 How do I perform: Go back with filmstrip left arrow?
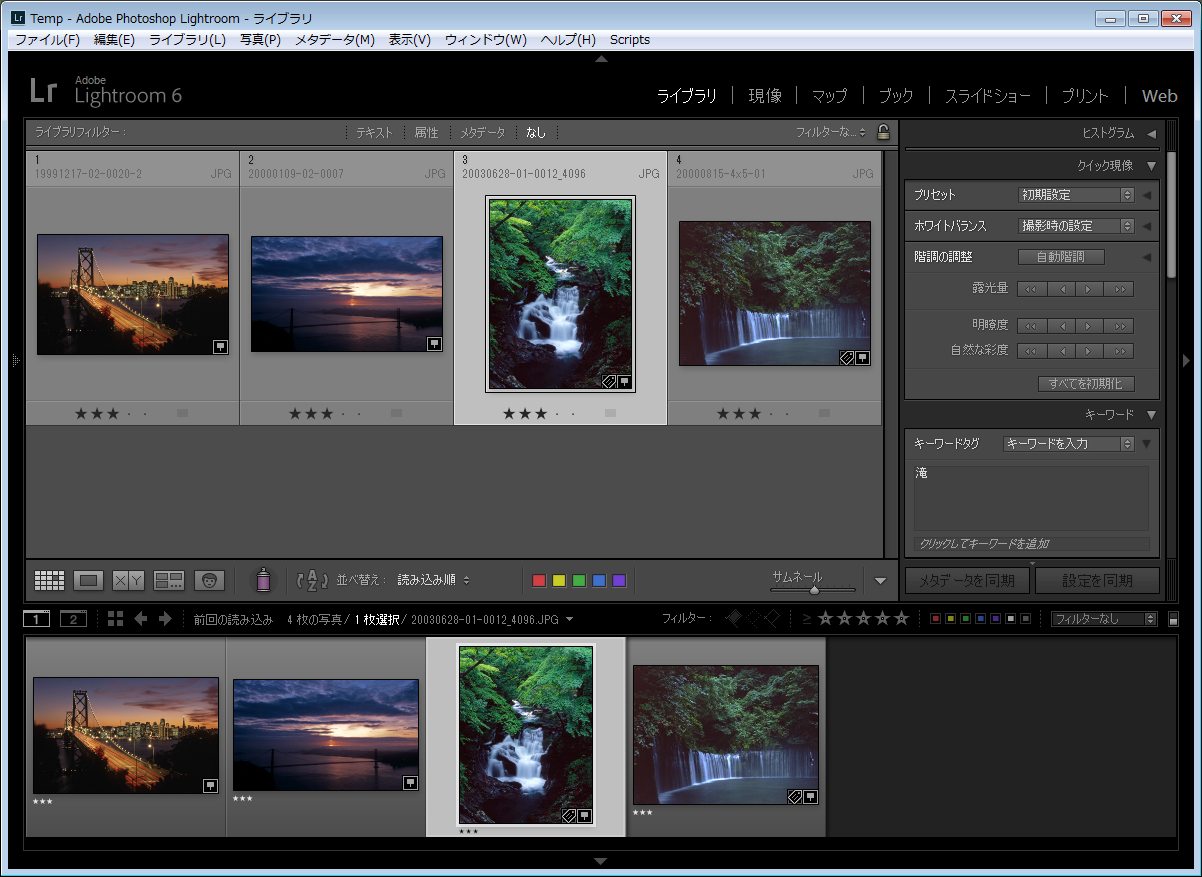click(141, 619)
